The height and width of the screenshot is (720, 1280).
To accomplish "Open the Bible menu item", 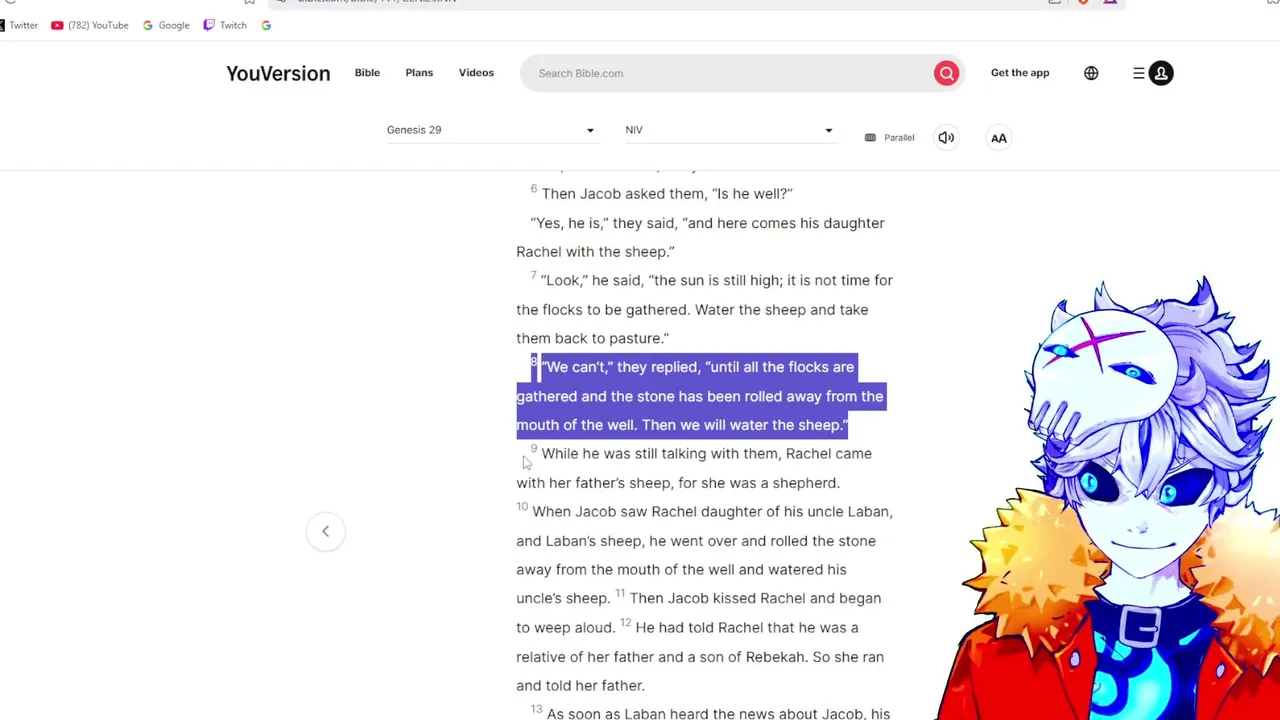I will click(x=367, y=73).
